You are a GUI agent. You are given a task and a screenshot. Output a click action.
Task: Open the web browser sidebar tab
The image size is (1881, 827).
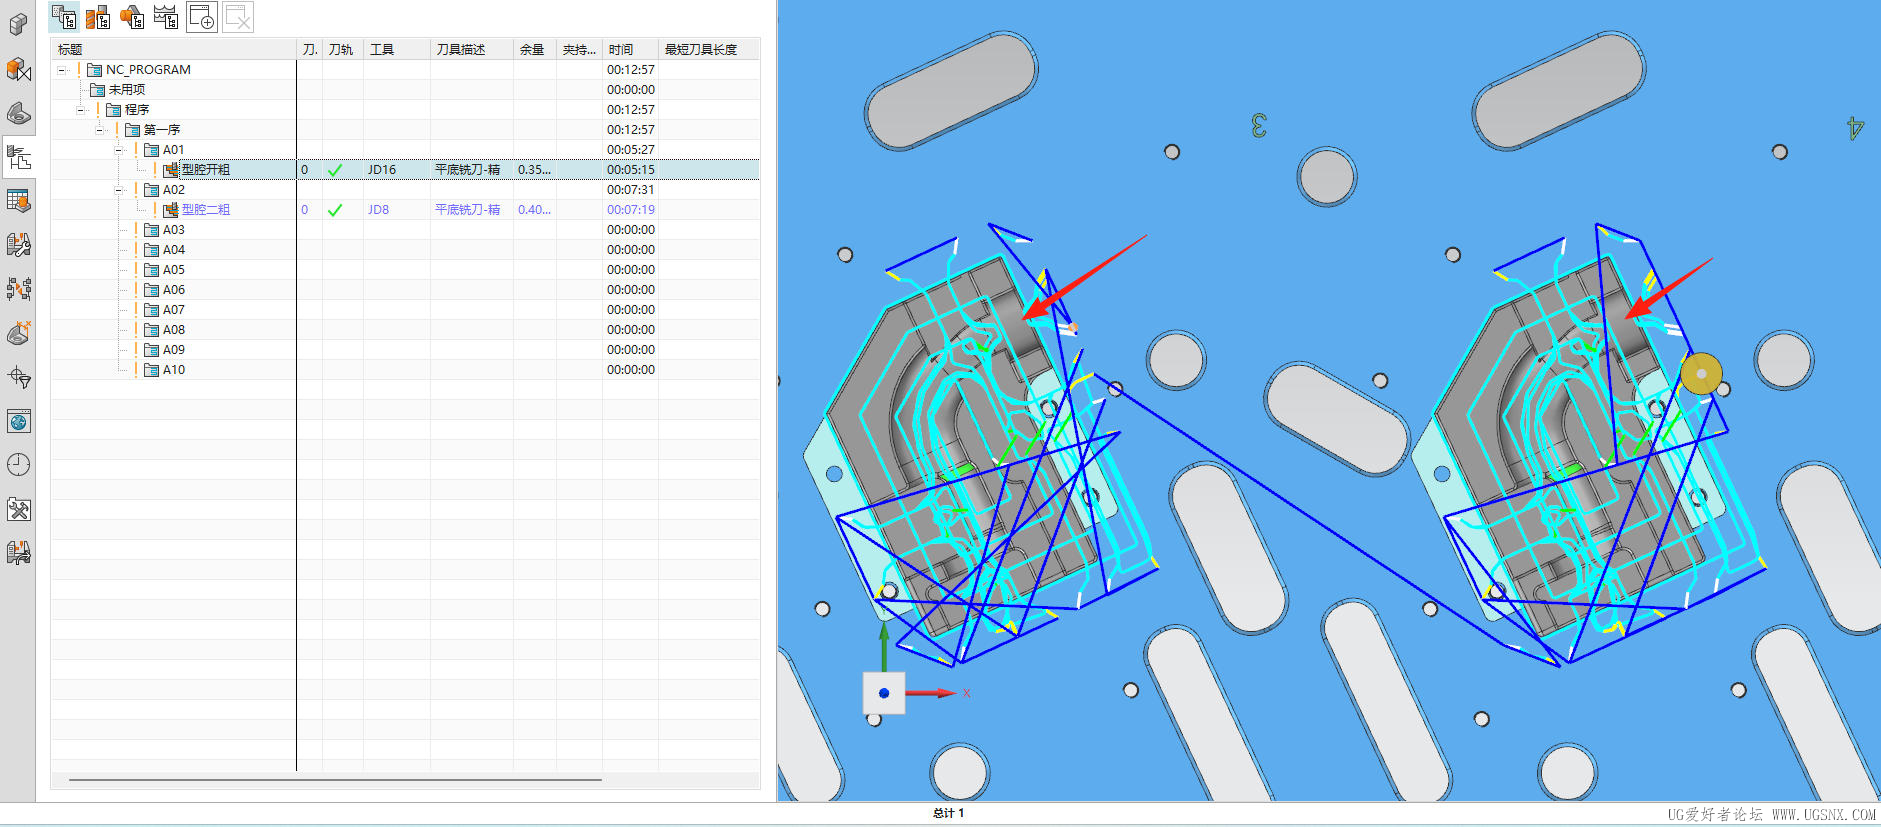pyautogui.click(x=18, y=421)
